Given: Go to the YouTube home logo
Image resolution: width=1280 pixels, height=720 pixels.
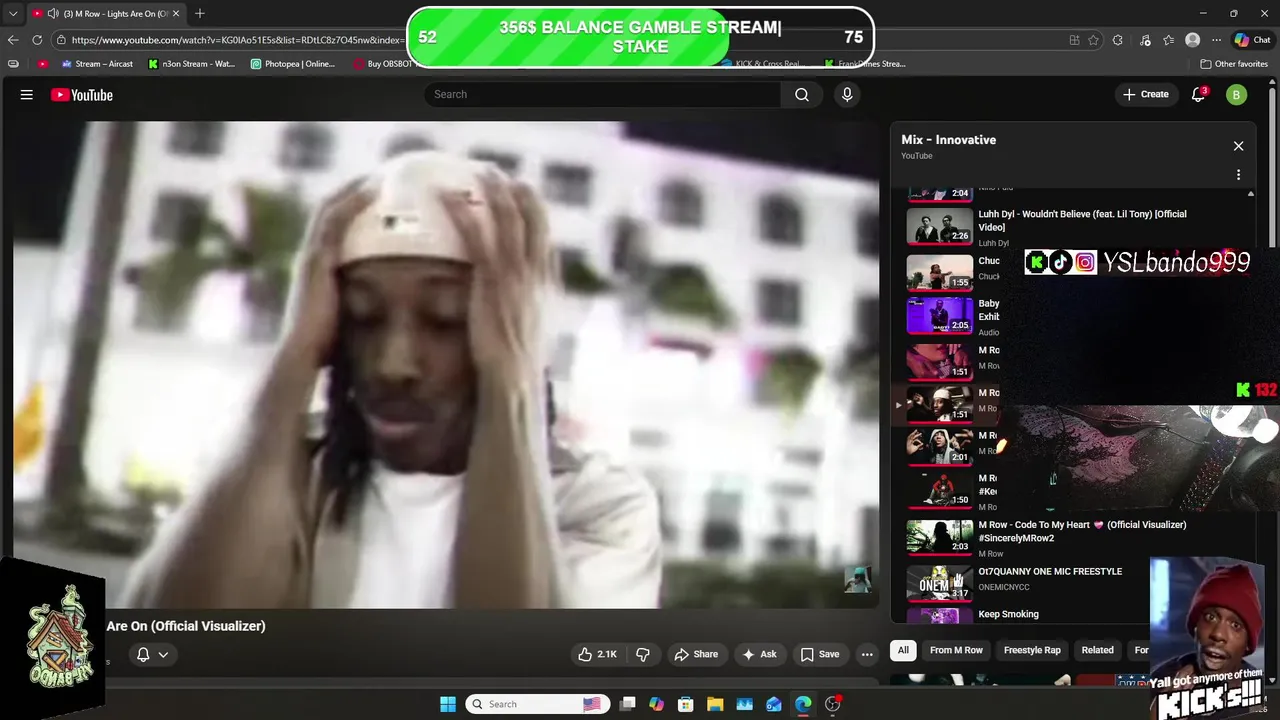Looking at the screenshot, I should coord(82,95).
